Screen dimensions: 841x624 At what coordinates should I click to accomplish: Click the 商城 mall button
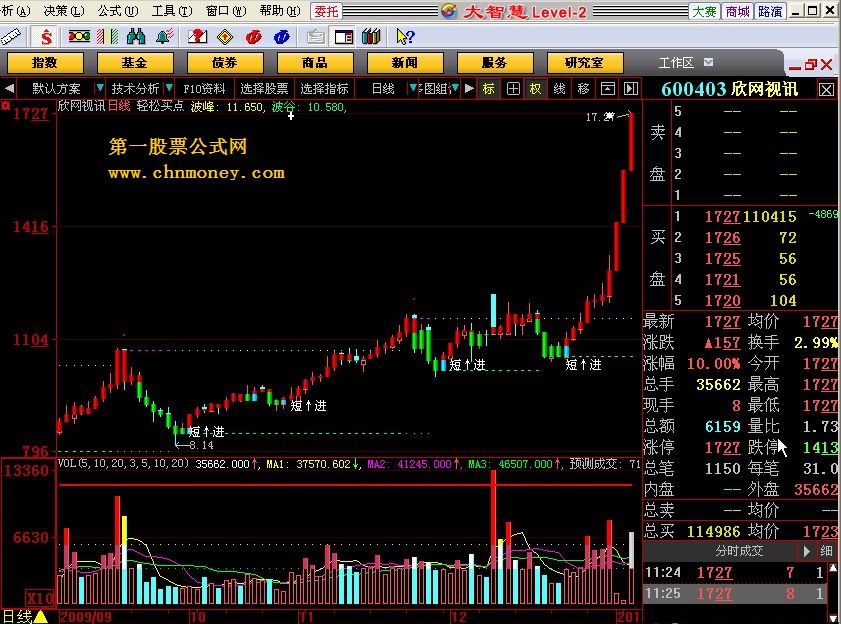pyautogui.click(x=737, y=11)
